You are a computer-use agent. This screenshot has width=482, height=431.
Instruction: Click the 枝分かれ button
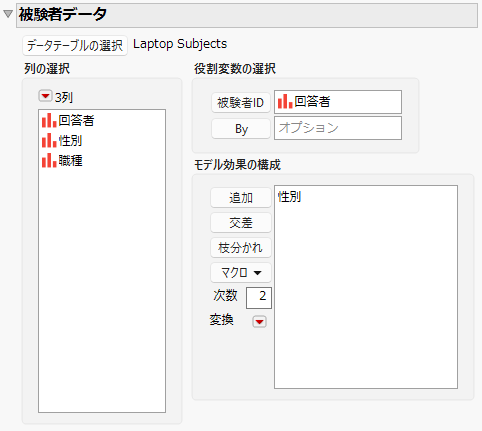241,248
